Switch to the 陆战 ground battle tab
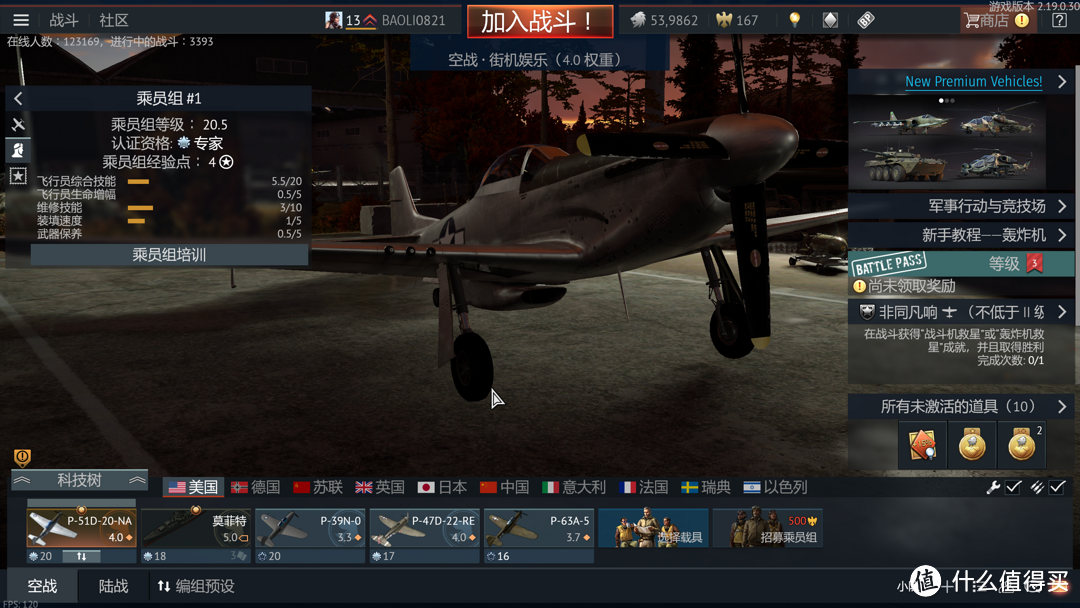The height and width of the screenshot is (608, 1080). 114,586
